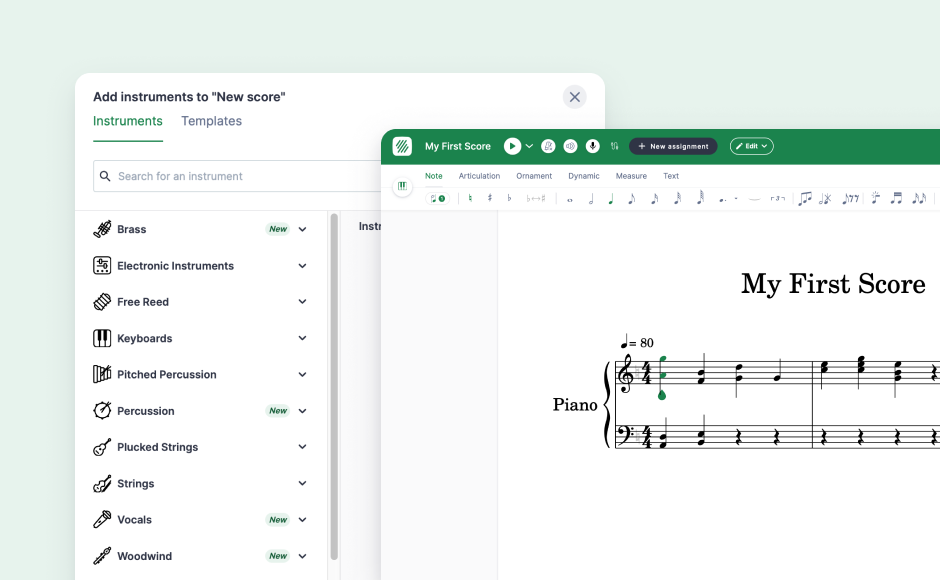
Task: Toggle the speaker volume icon
Action: [x=570, y=146]
